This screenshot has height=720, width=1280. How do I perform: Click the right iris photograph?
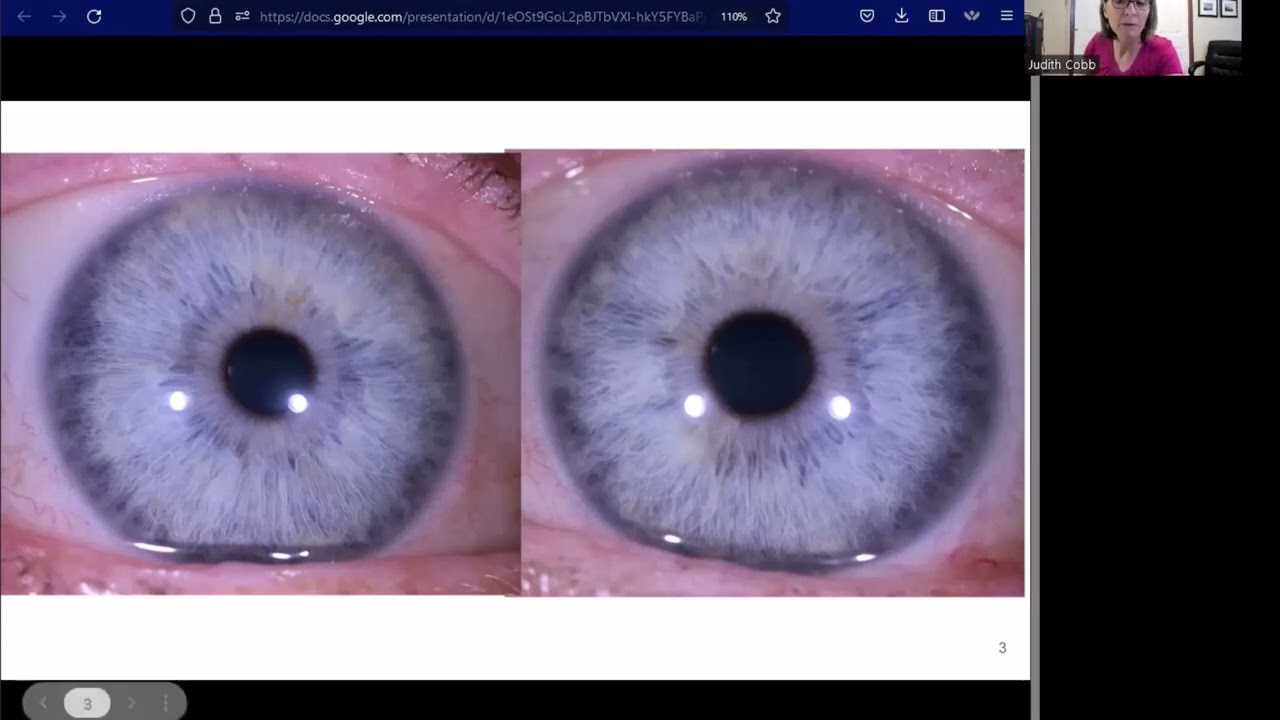[x=773, y=373]
